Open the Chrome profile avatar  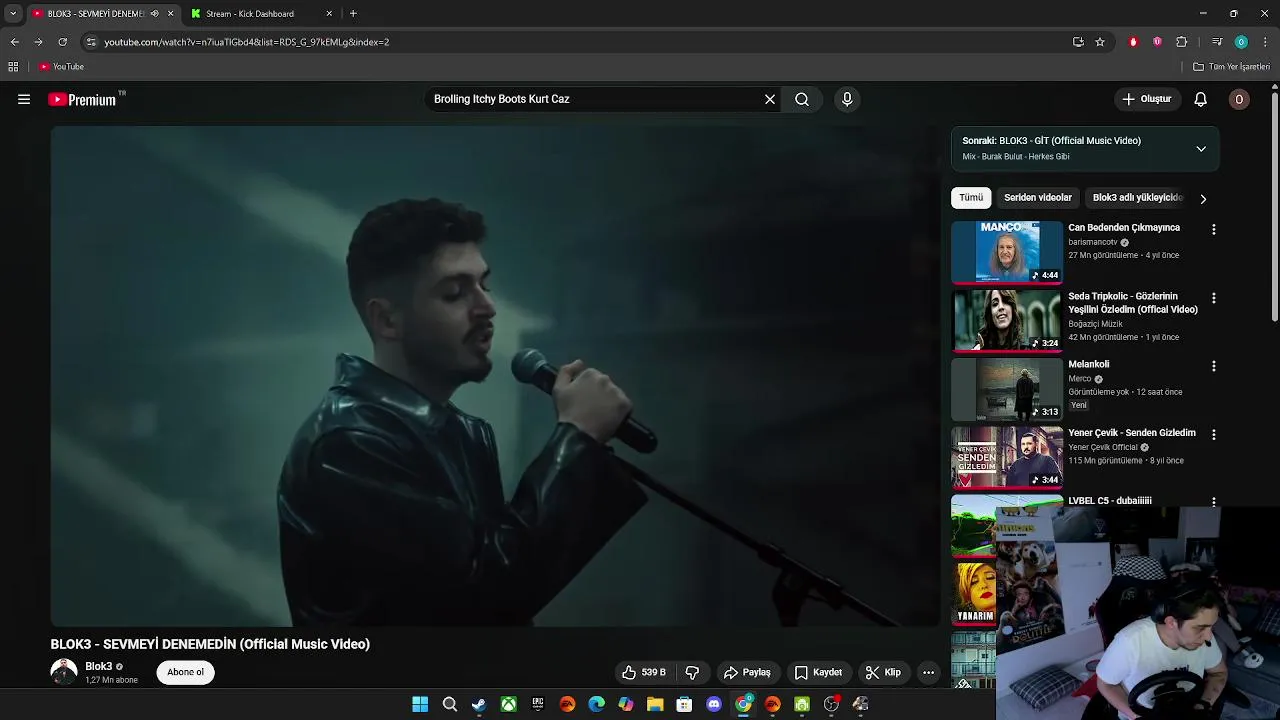[1241, 42]
